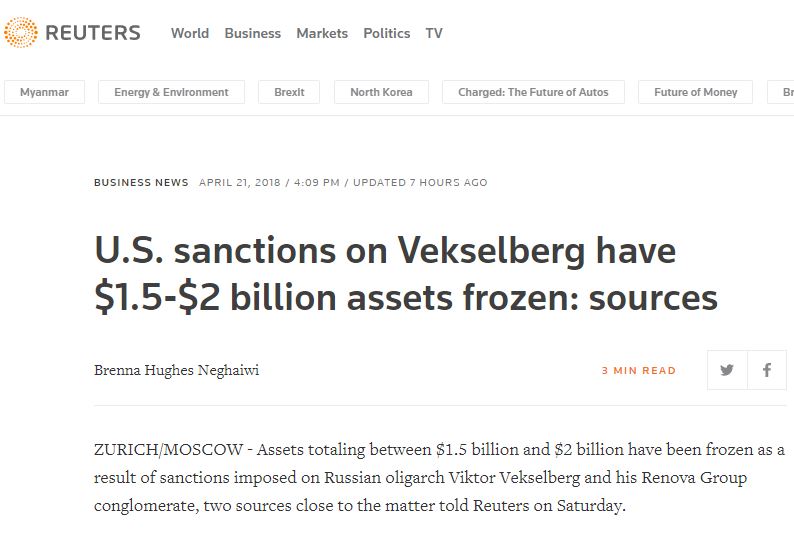794x536 pixels.
Task: Open Charged: The Future of Autos
Action: click(x=533, y=92)
